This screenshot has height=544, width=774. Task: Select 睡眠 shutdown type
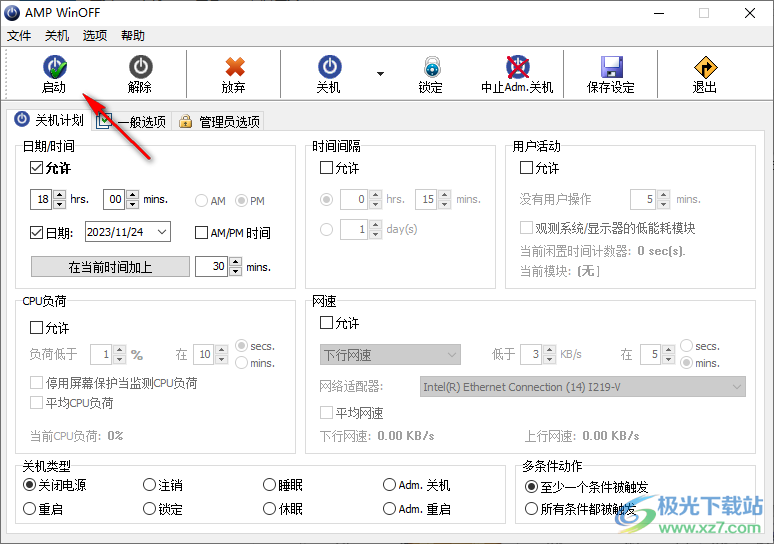tap(269, 485)
